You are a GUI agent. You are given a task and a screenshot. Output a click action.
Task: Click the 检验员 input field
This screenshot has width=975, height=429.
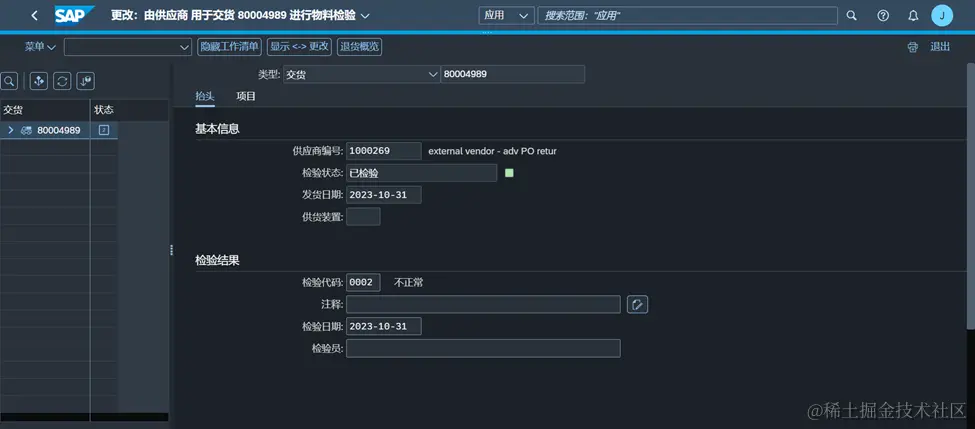click(483, 348)
